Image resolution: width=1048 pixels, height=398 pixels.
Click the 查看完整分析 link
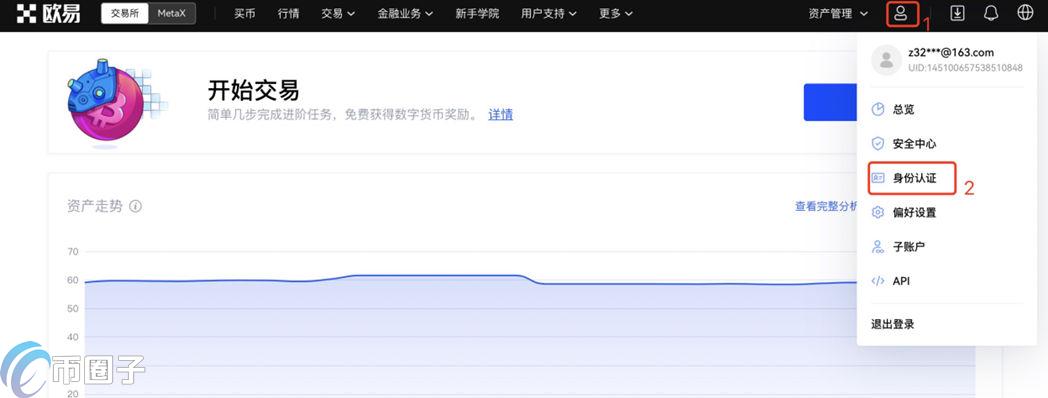click(x=827, y=207)
